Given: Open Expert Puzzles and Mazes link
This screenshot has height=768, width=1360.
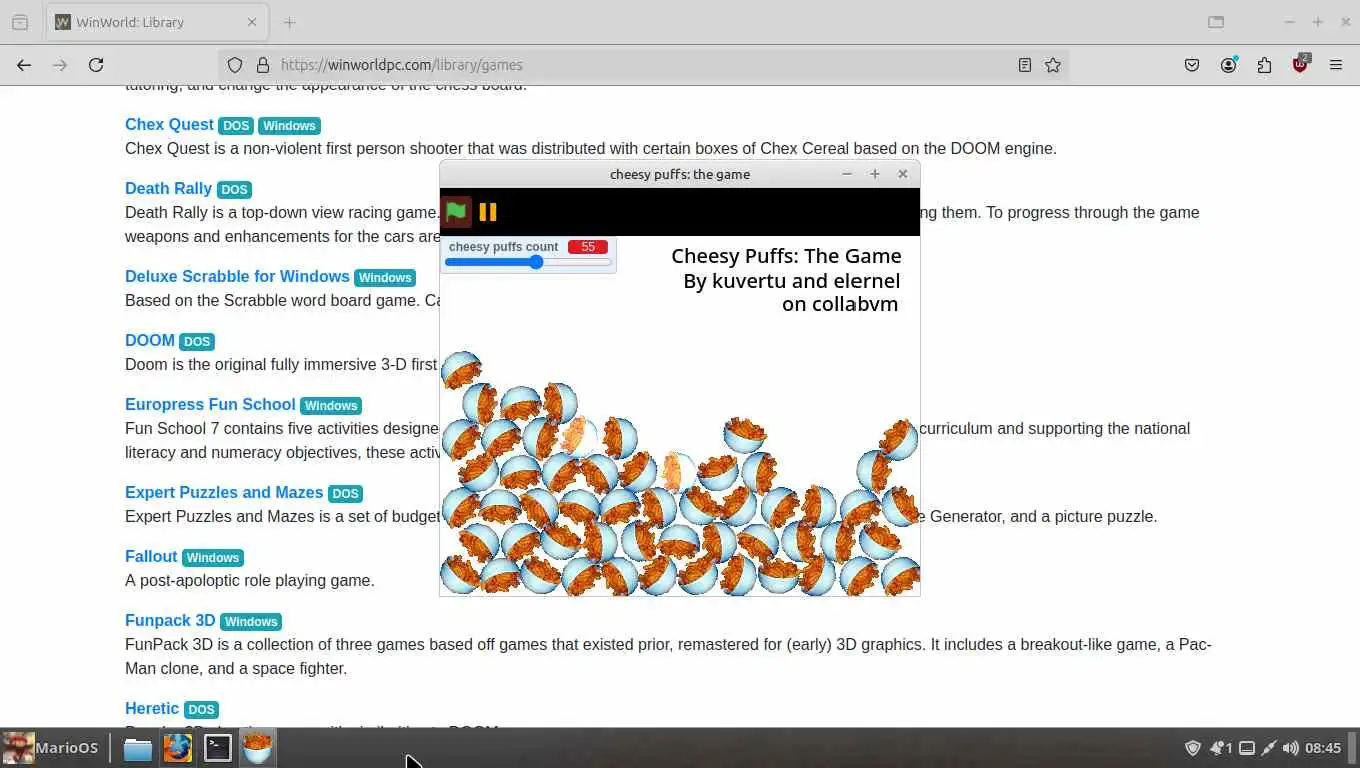Looking at the screenshot, I should [224, 492].
